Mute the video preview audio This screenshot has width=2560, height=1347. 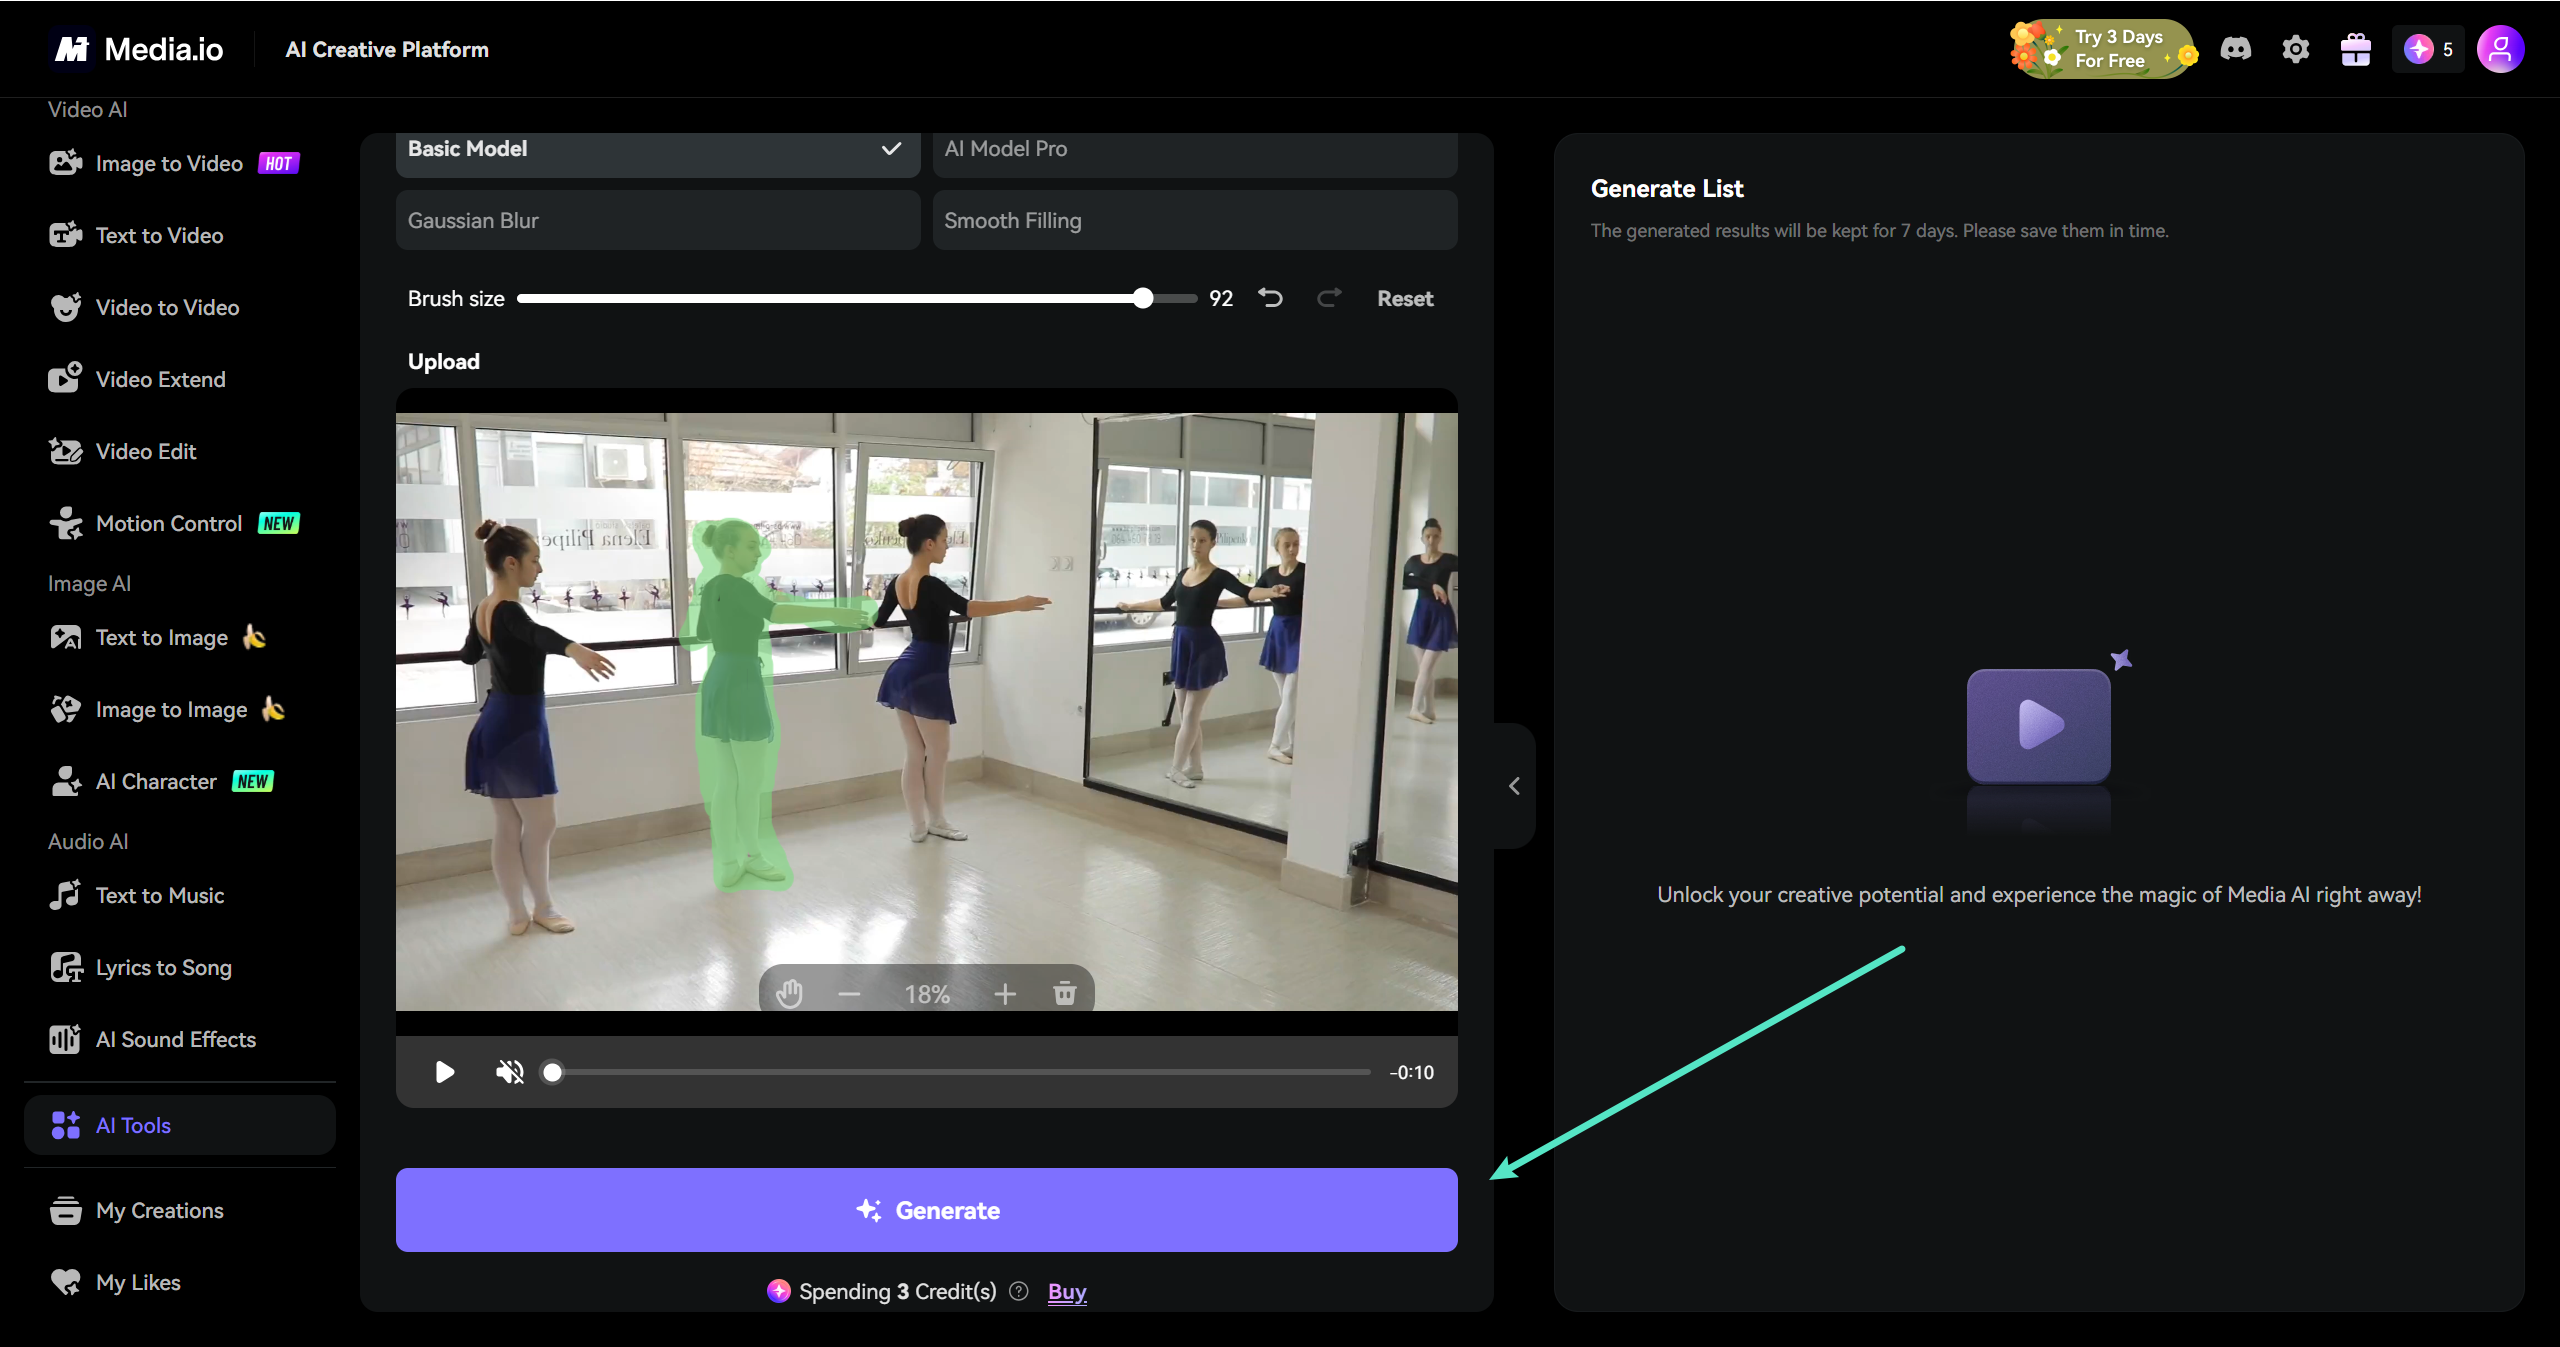coord(509,1072)
